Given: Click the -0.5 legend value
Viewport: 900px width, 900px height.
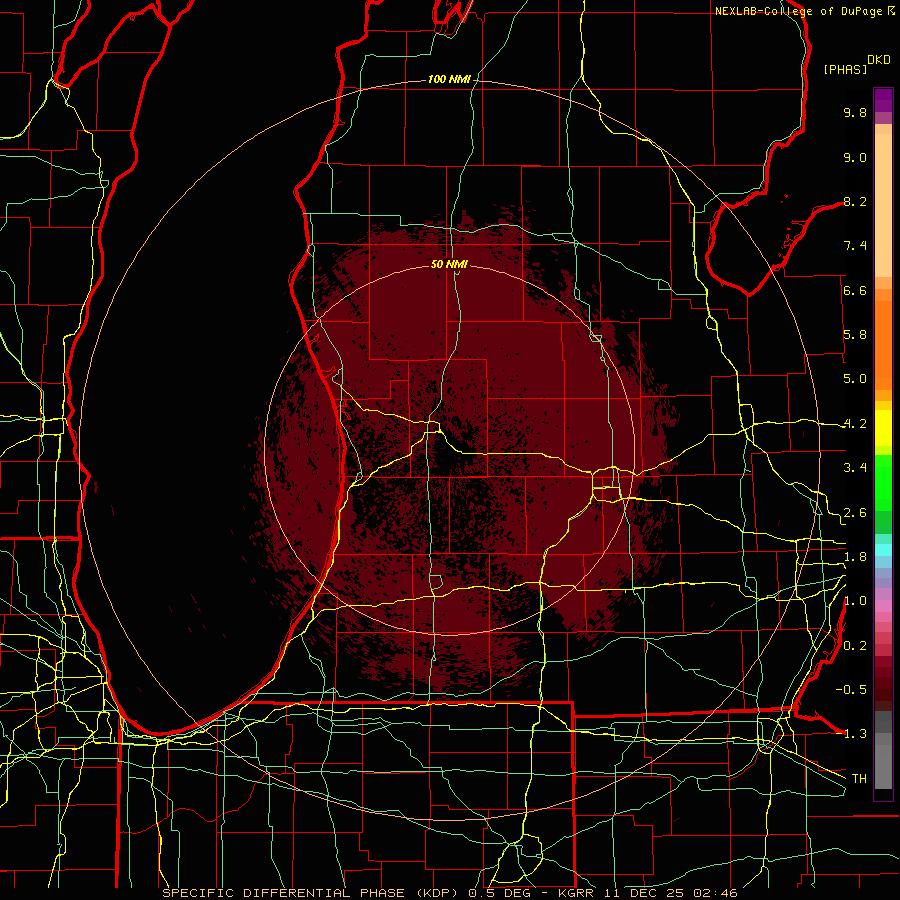Looking at the screenshot, I should click(851, 690).
